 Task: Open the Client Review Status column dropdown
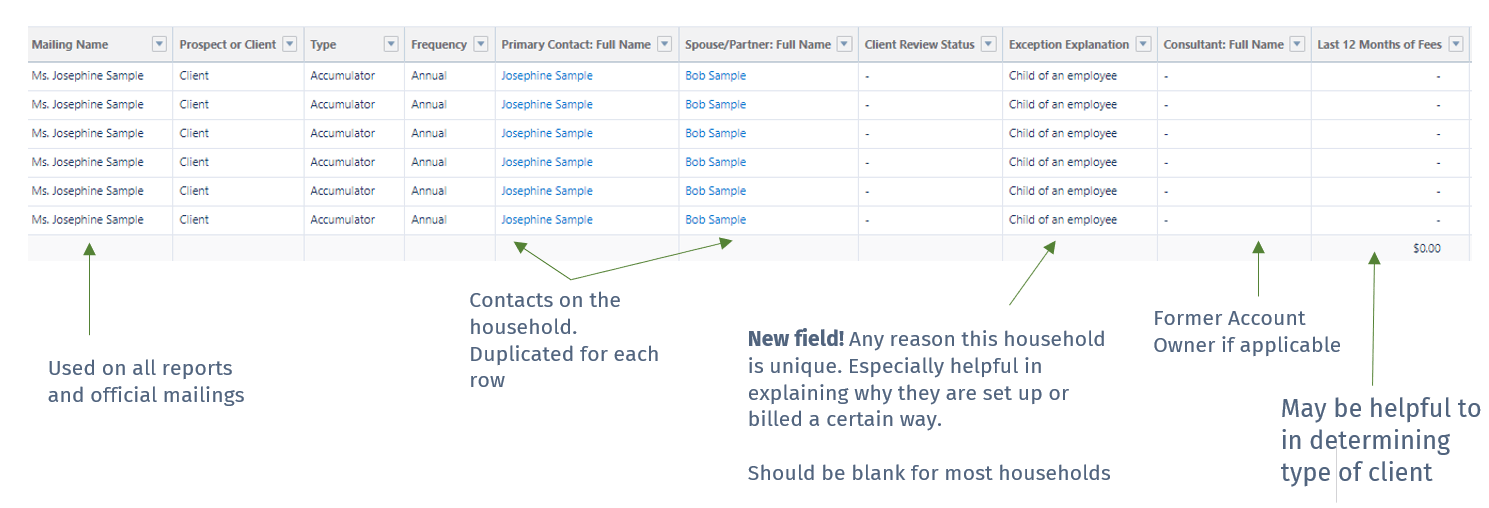click(989, 44)
